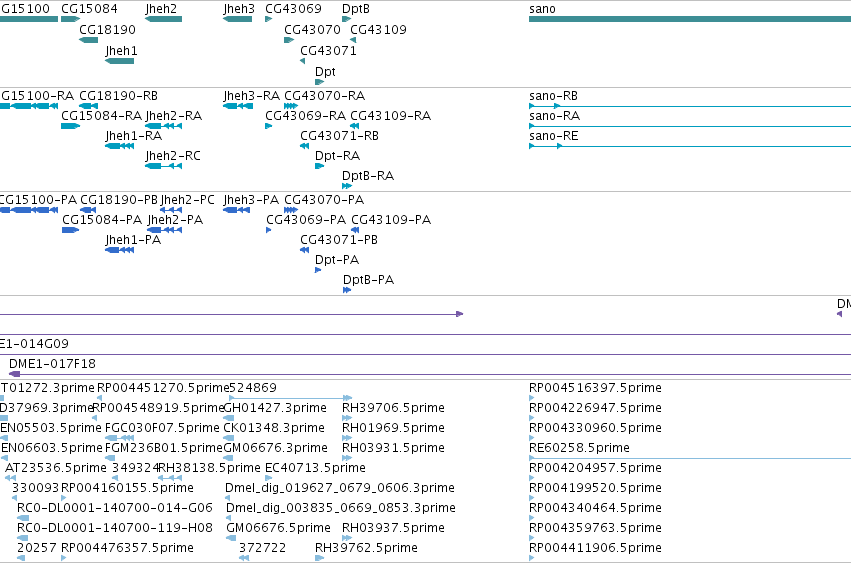Open EST label RH03937.5prime
Viewport: 851px width, 563px height.
click(393, 528)
